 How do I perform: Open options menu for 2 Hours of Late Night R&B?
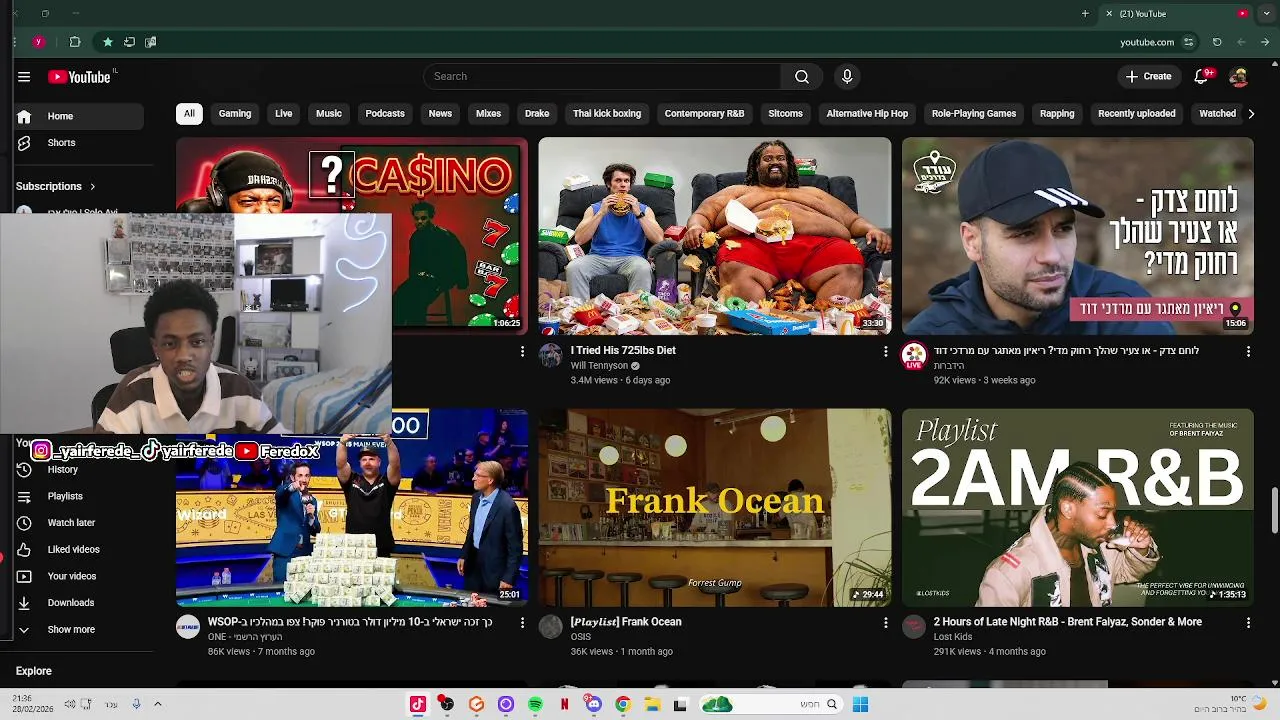pos(1248,623)
